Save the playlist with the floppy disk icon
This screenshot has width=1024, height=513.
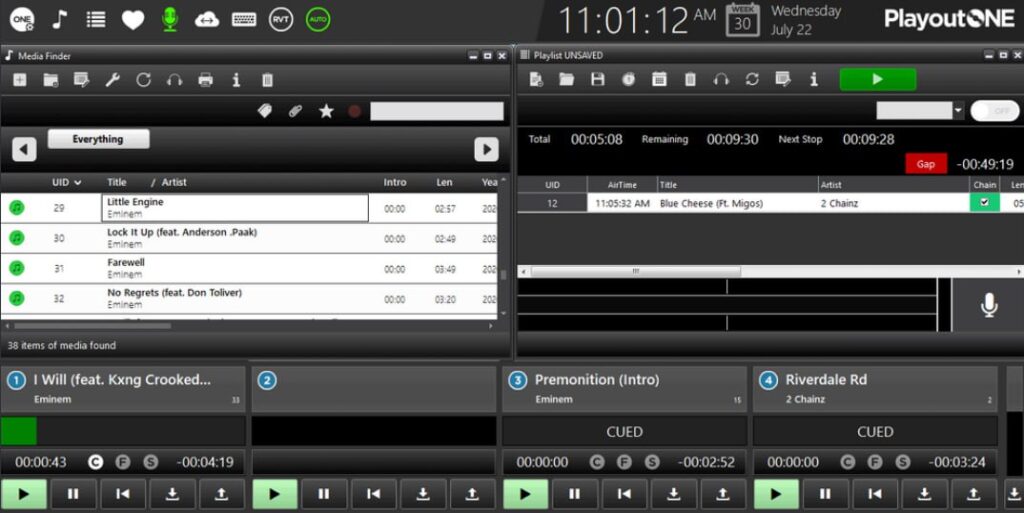598,80
